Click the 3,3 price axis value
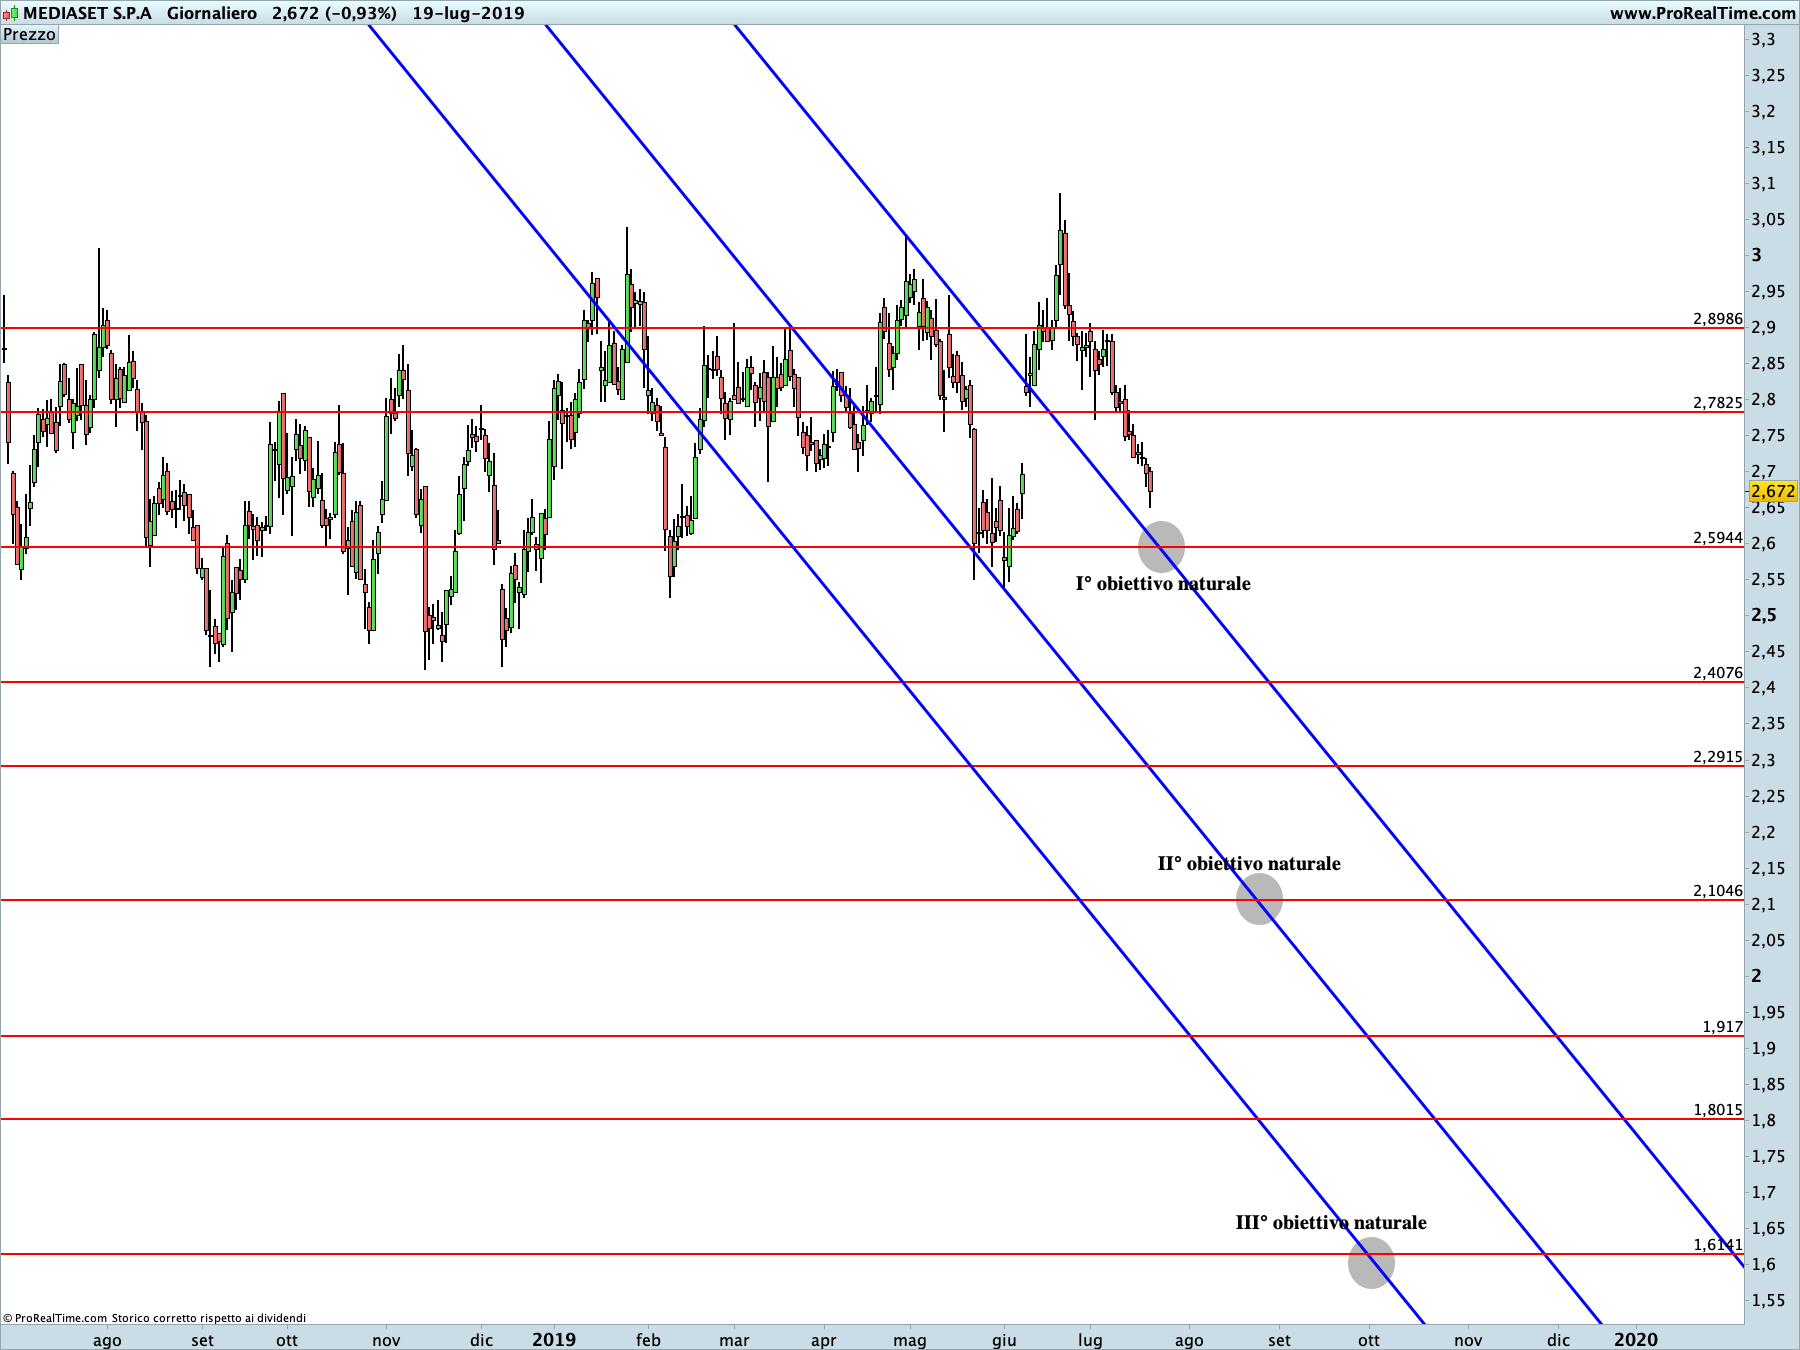The image size is (1800, 1350). pyautogui.click(x=1763, y=39)
